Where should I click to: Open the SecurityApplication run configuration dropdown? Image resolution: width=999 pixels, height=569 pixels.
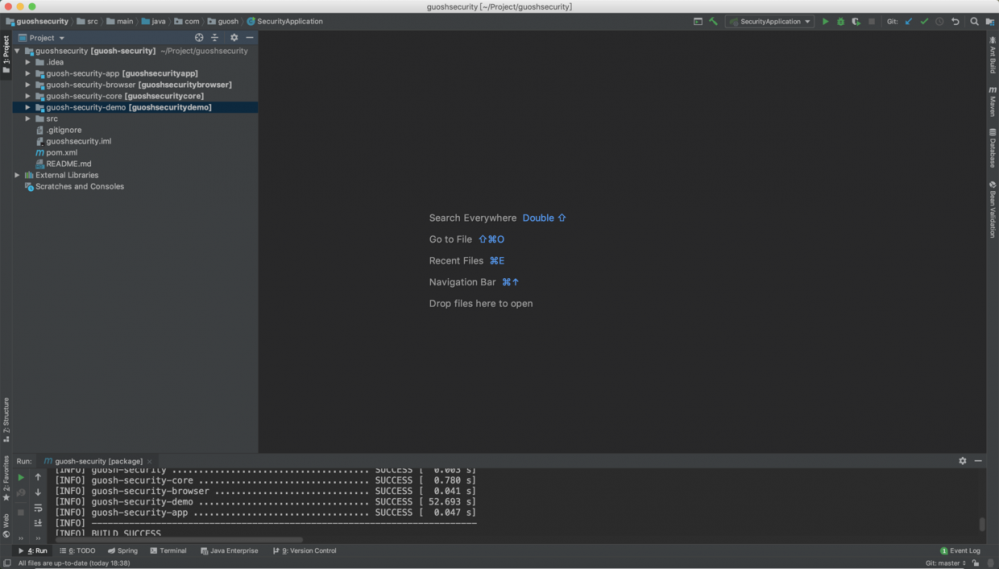coord(769,21)
